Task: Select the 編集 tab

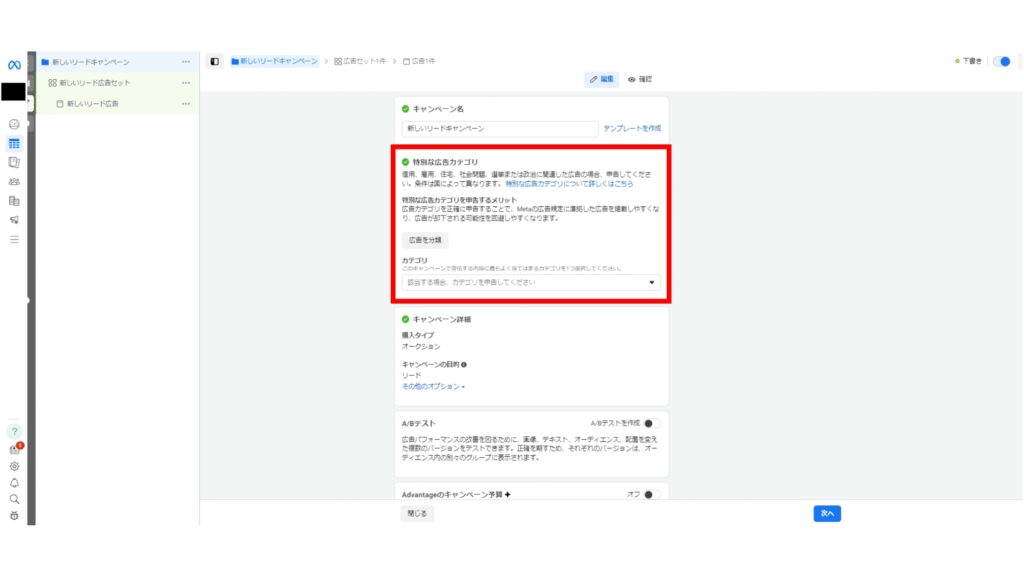Action: click(601, 78)
